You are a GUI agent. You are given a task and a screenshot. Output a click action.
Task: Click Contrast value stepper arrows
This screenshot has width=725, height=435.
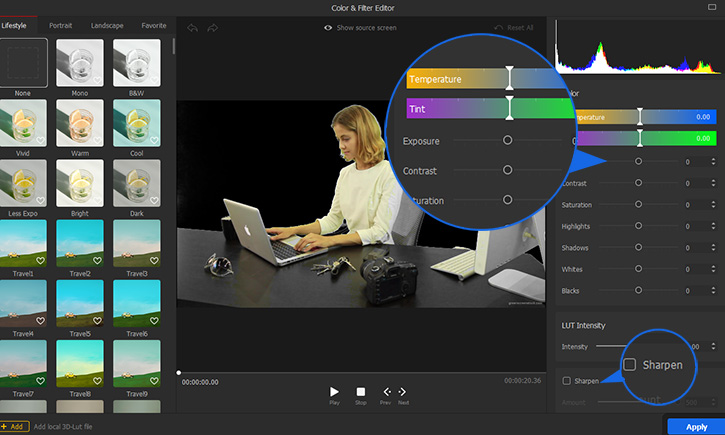713,183
